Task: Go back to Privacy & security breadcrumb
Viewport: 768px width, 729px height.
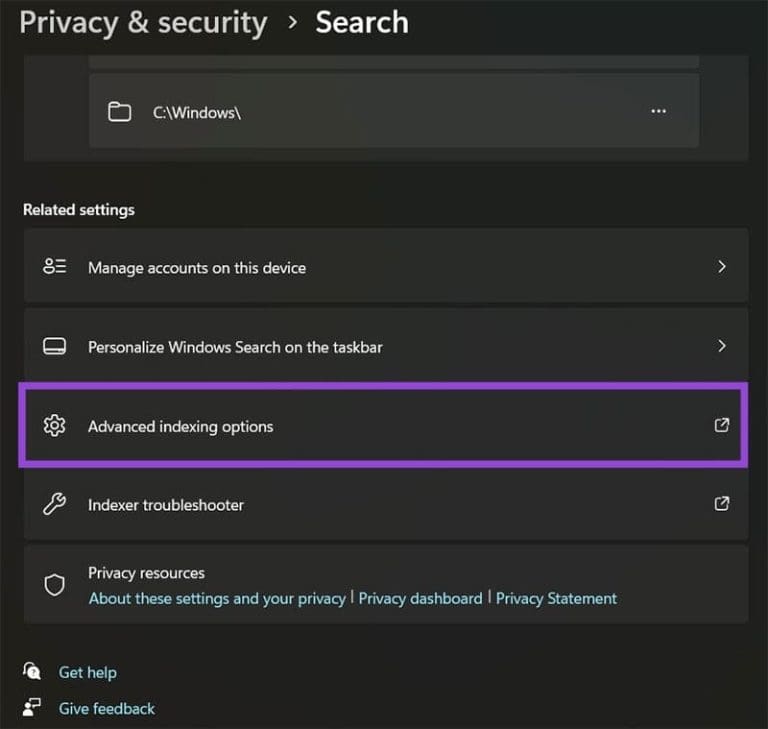Action: (143, 23)
